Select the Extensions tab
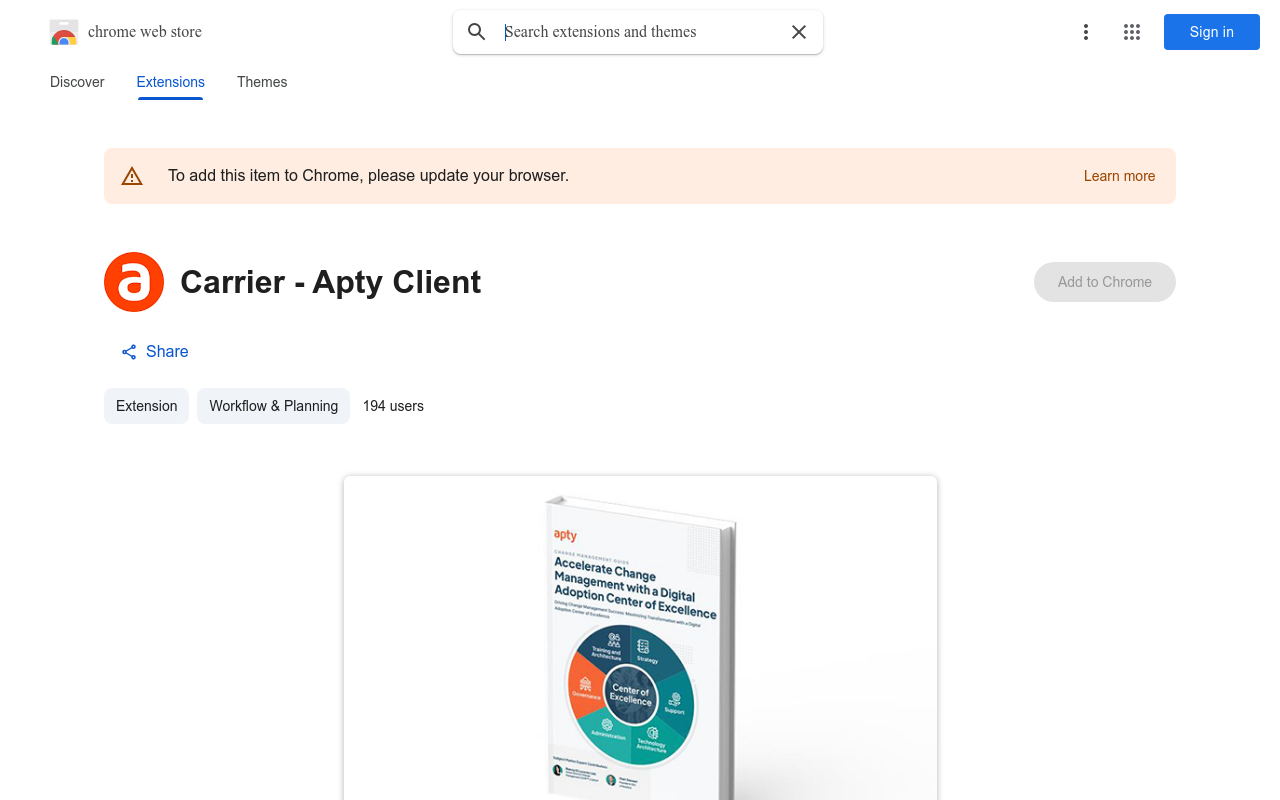 tap(171, 82)
